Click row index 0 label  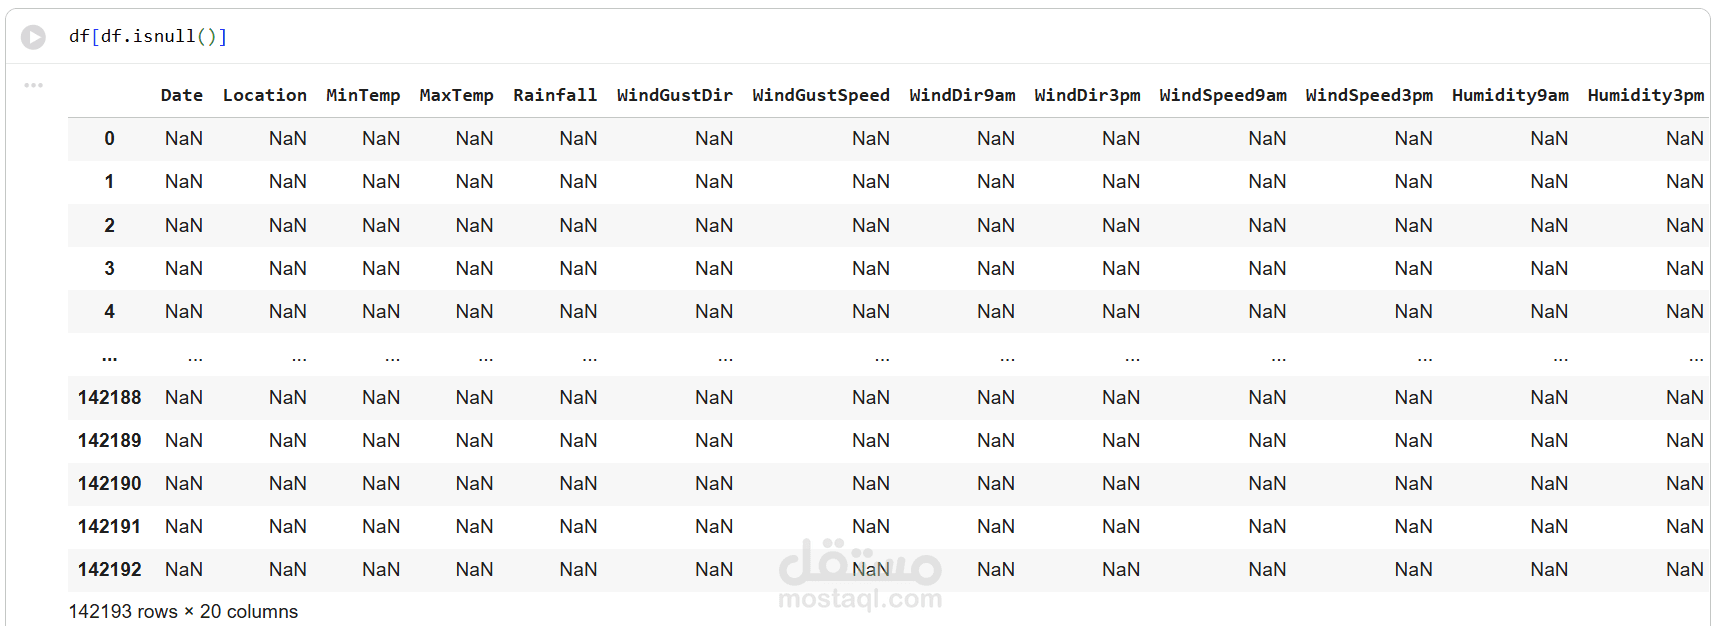point(109,139)
